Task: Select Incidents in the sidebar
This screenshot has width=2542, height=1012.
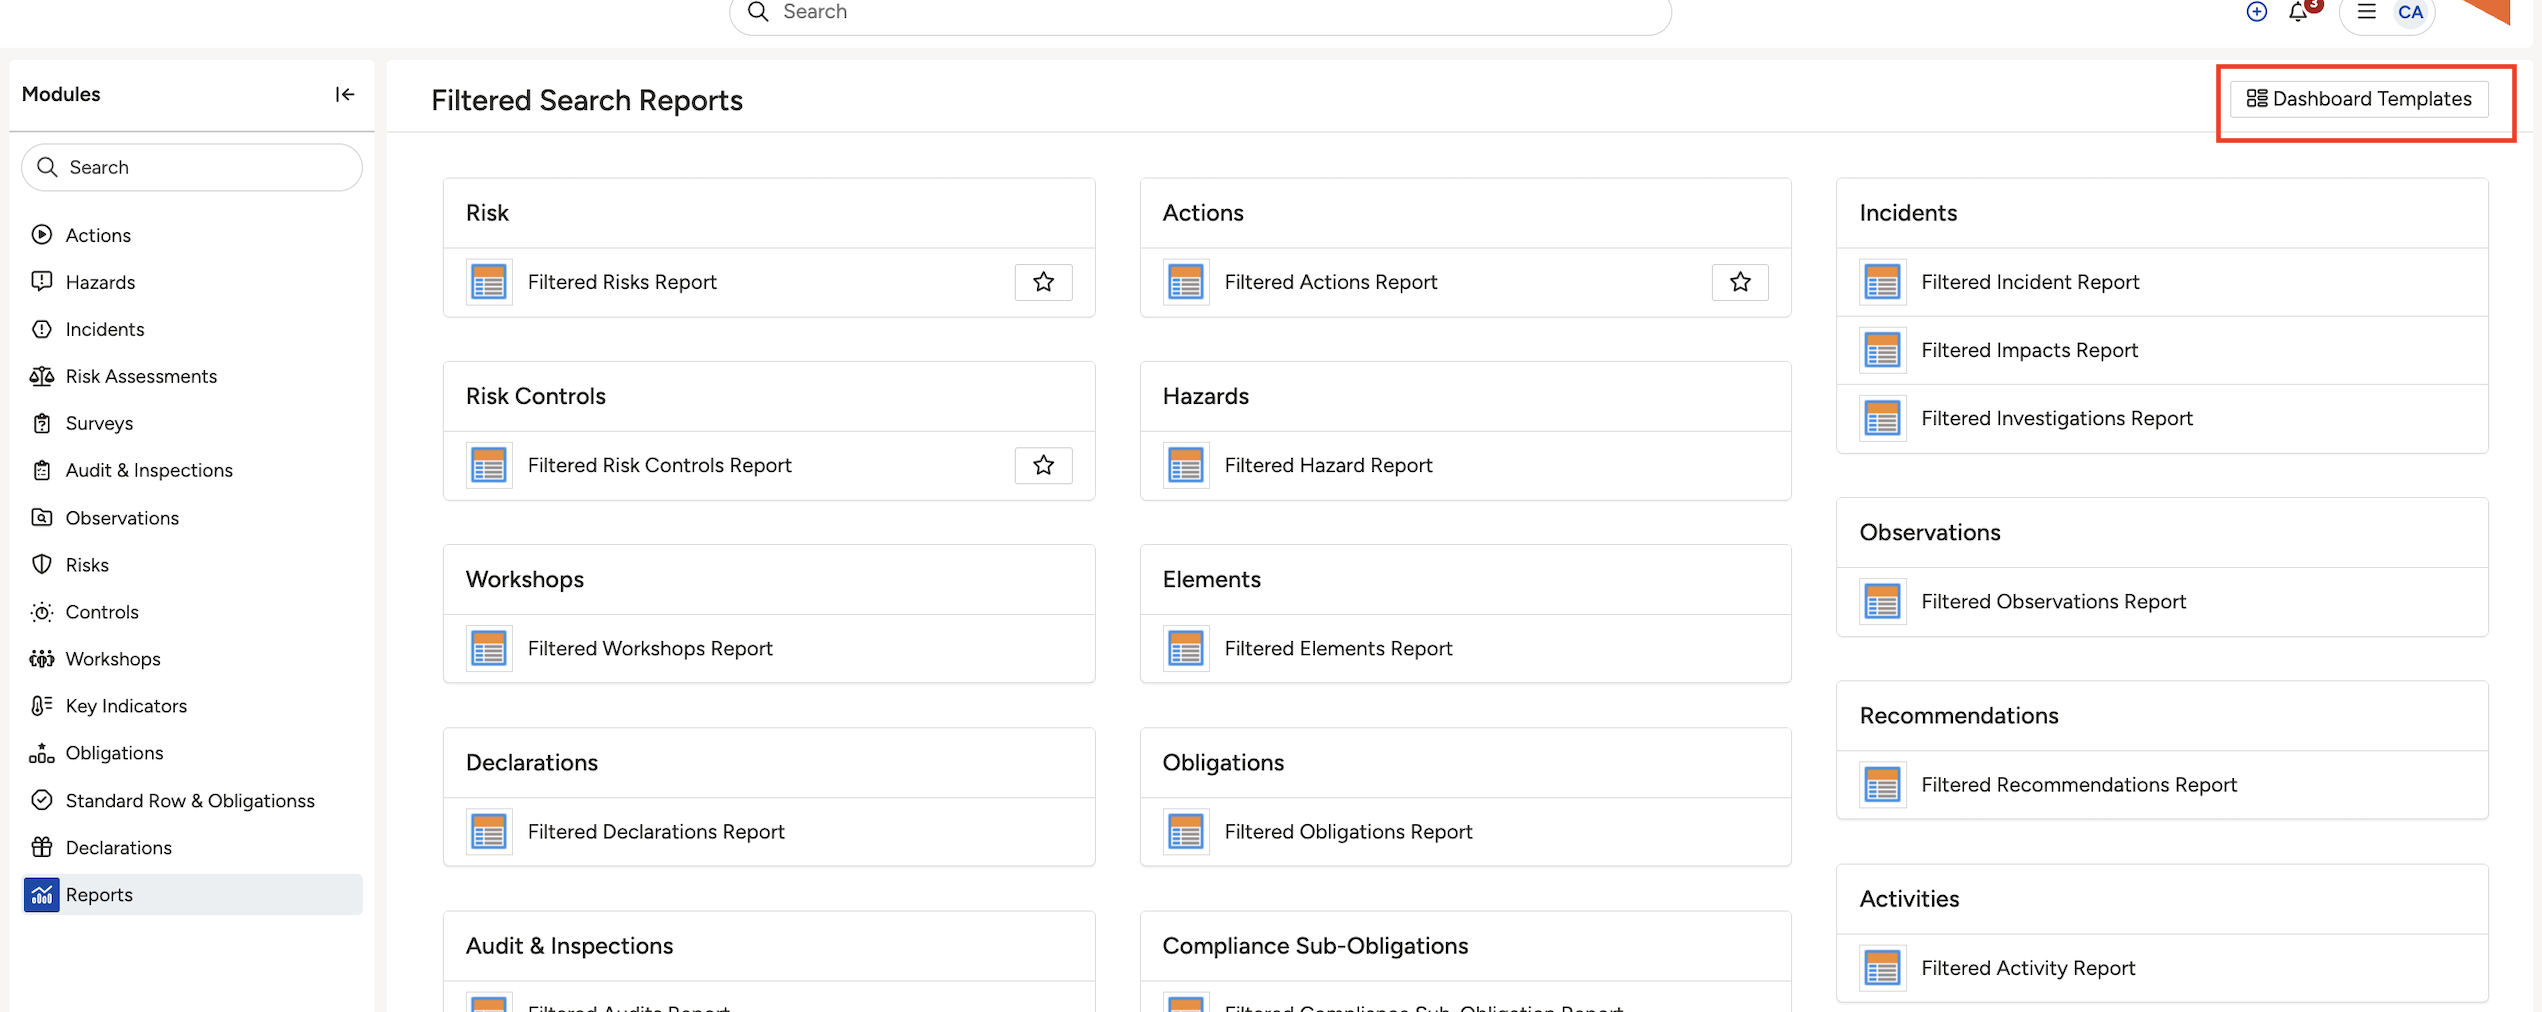Action: click(105, 329)
